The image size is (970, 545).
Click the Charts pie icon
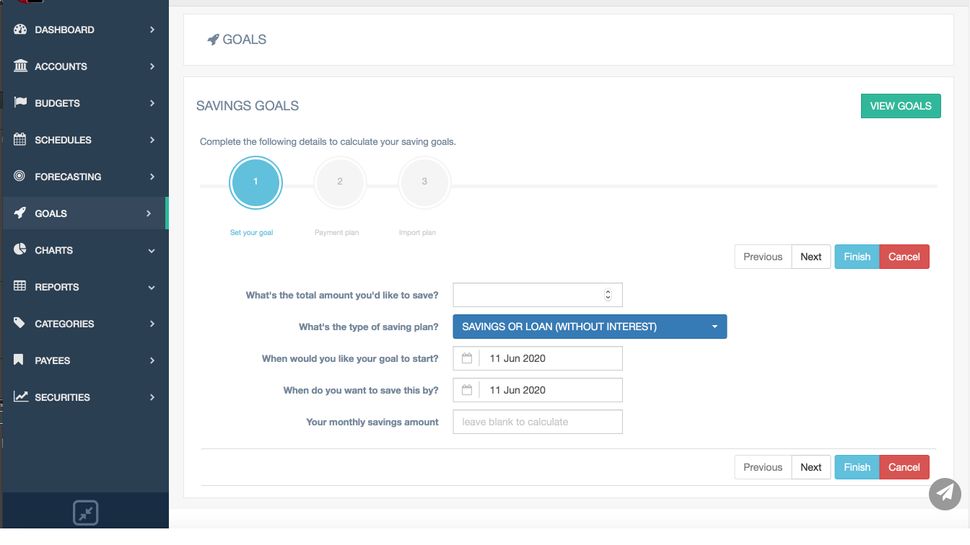(20, 250)
